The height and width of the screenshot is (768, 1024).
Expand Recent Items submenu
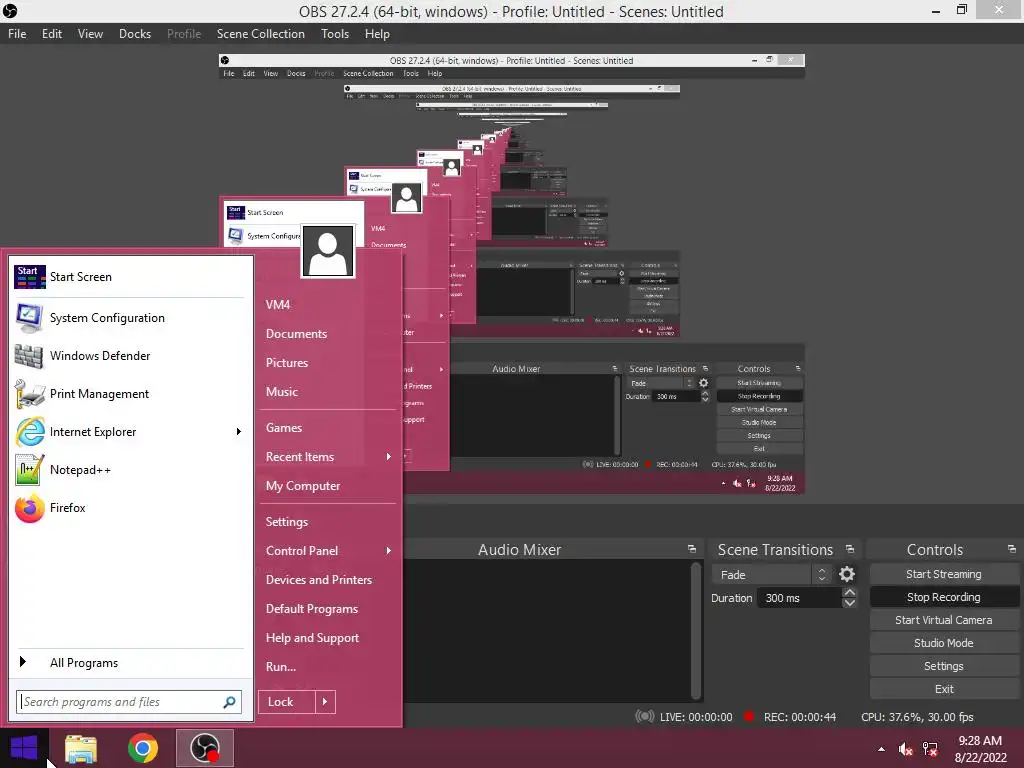[x=389, y=456]
